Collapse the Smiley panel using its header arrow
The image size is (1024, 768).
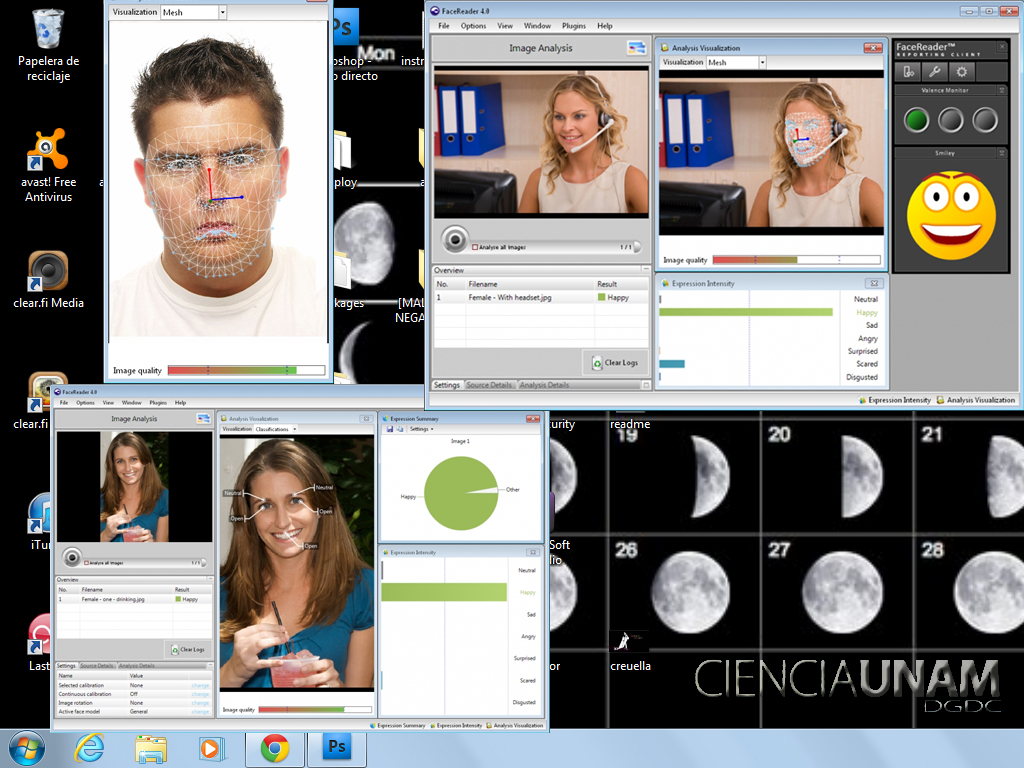click(x=1002, y=153)
